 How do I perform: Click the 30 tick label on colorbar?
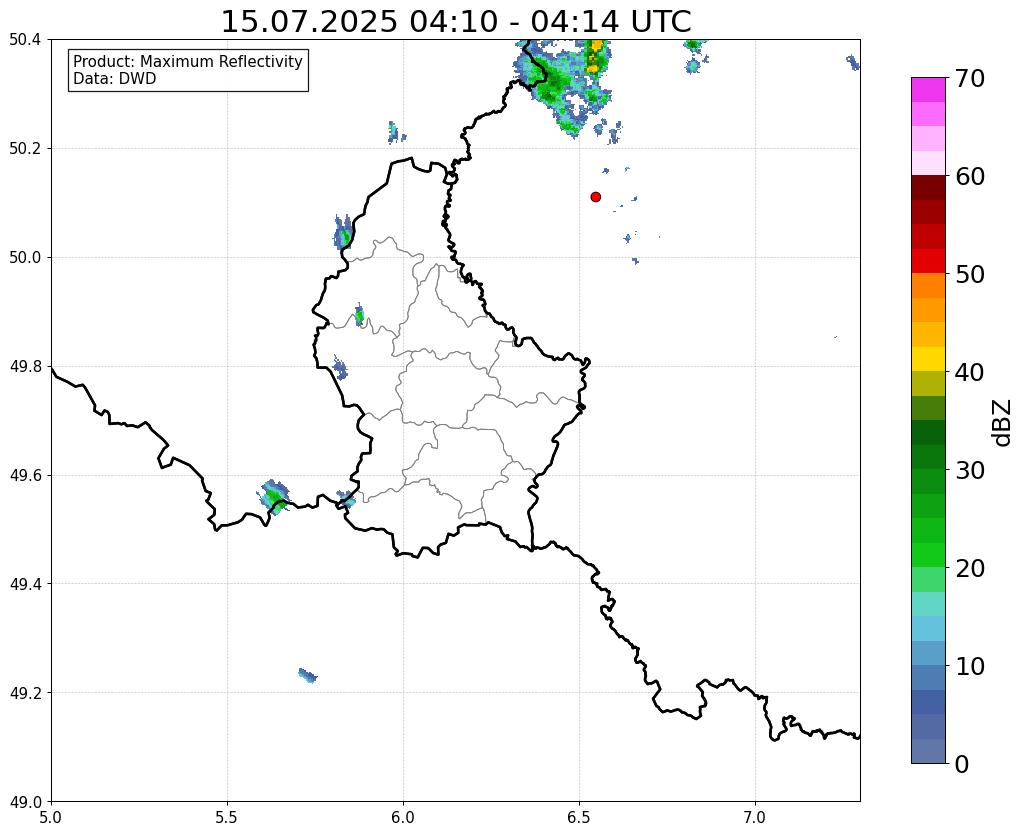pyautogui.click(x=970, y=470)
